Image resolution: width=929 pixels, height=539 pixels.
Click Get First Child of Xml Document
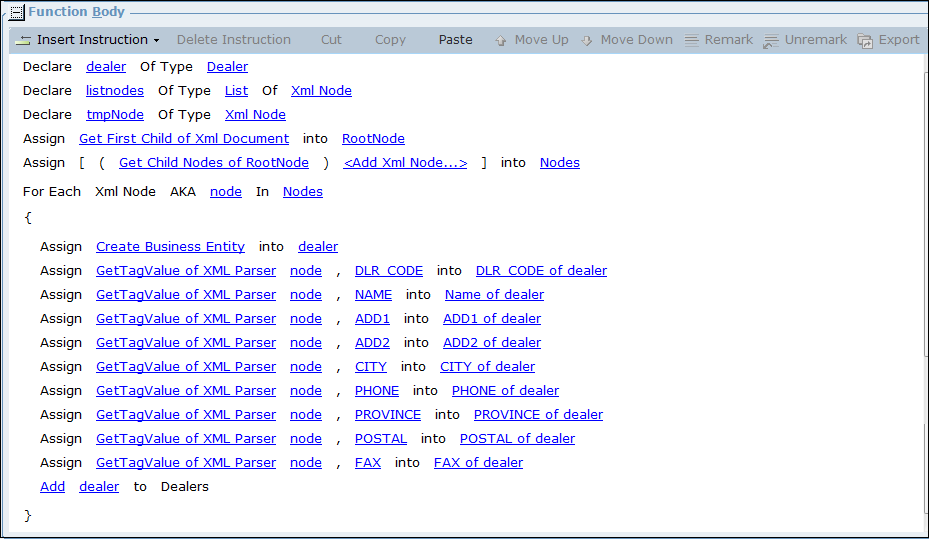(184, 139)
